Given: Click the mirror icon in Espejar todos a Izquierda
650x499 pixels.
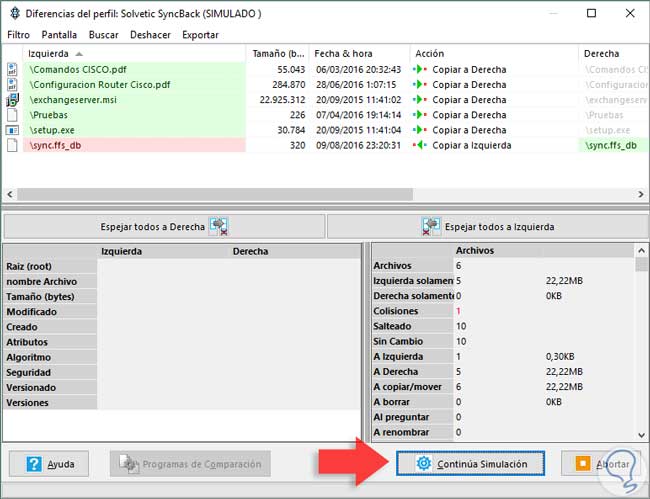Looking at the screenshot, I should (x=431, y=227).
